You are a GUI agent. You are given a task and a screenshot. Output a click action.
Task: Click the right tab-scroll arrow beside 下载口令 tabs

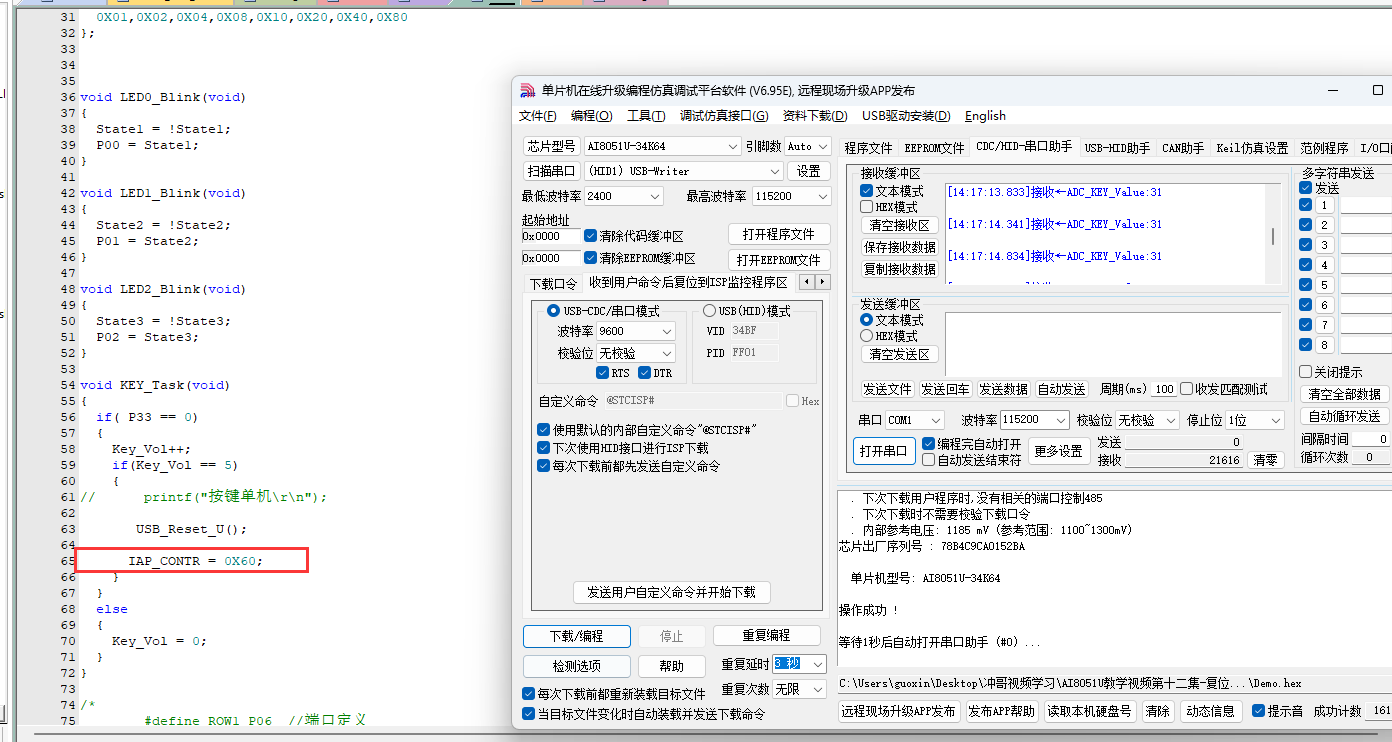pyautogui.click(x=822, y=282)
